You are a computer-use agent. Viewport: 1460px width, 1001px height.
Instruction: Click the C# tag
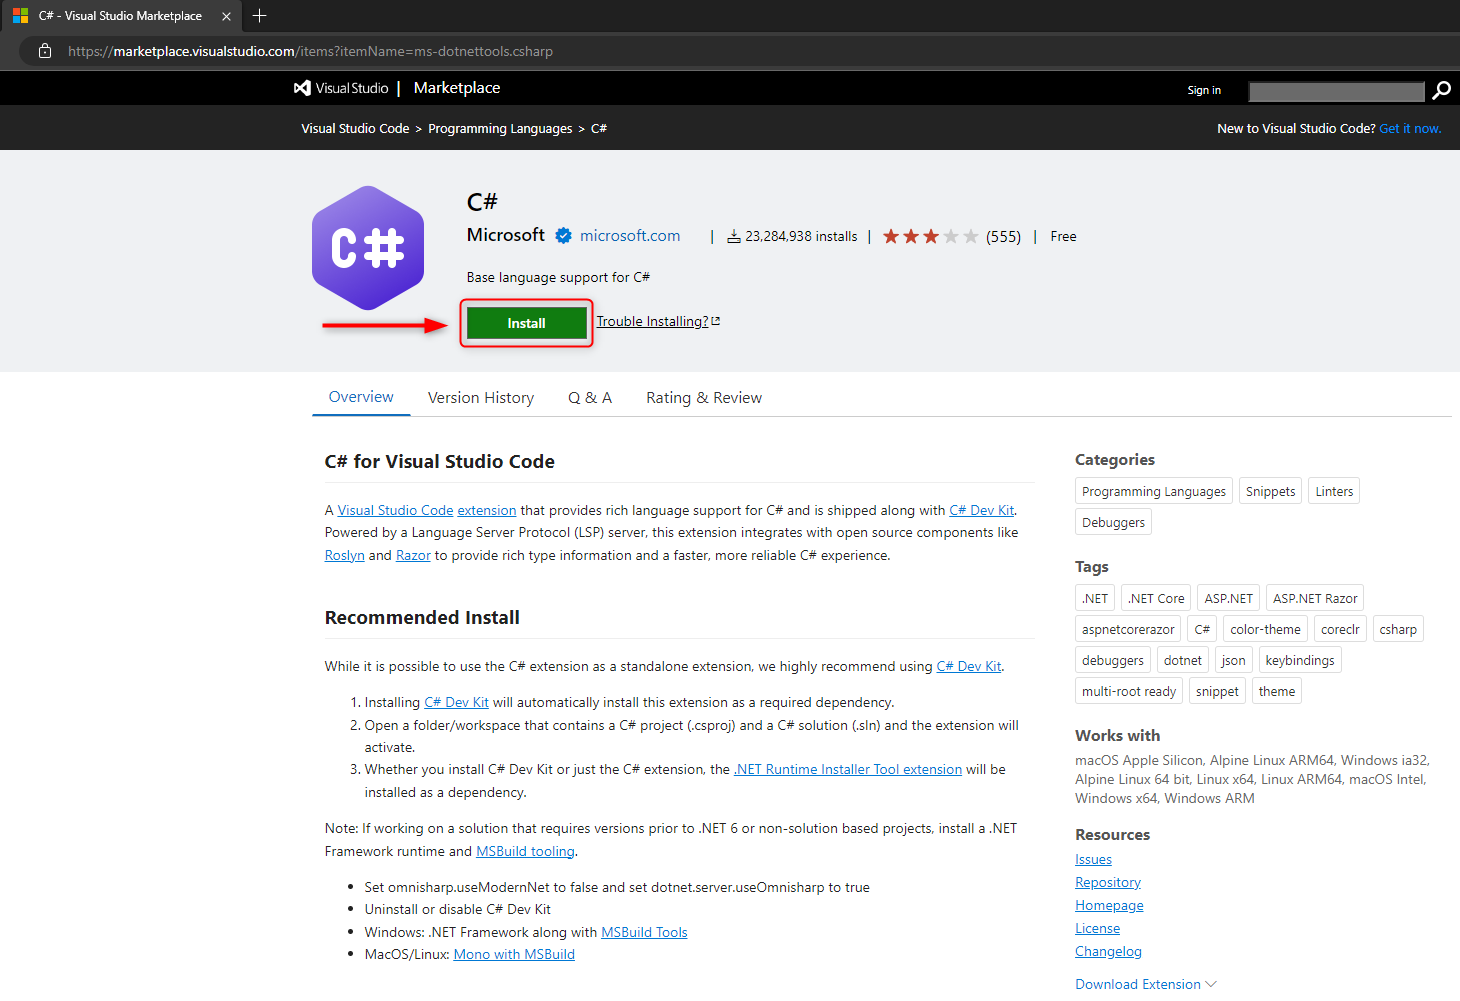pos(1202,629)
